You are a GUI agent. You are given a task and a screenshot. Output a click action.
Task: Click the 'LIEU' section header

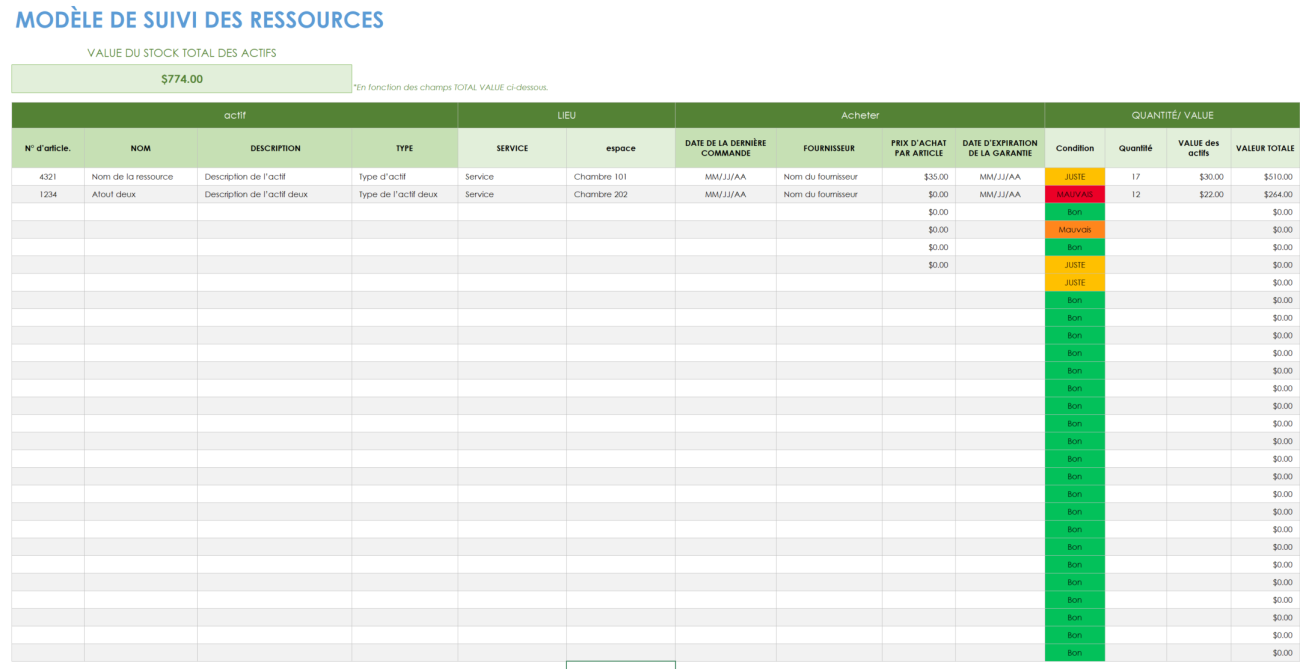tap(566, 115)
